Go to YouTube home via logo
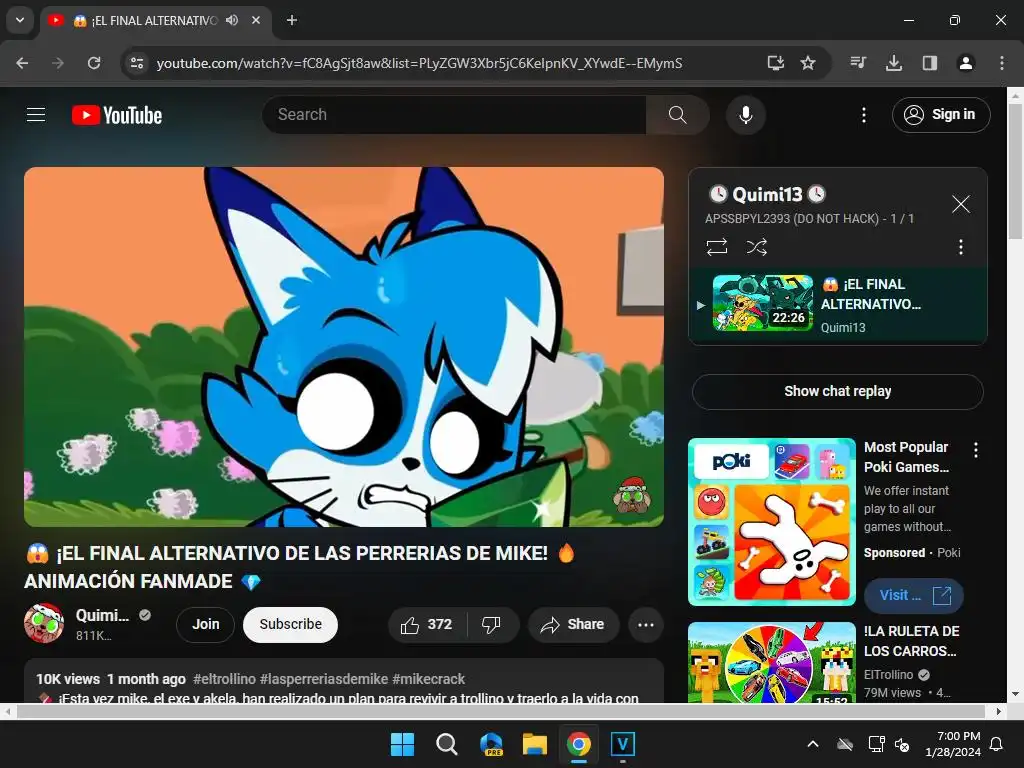The width and height of the screenshot is (1024, 768). tap(117, 115)
